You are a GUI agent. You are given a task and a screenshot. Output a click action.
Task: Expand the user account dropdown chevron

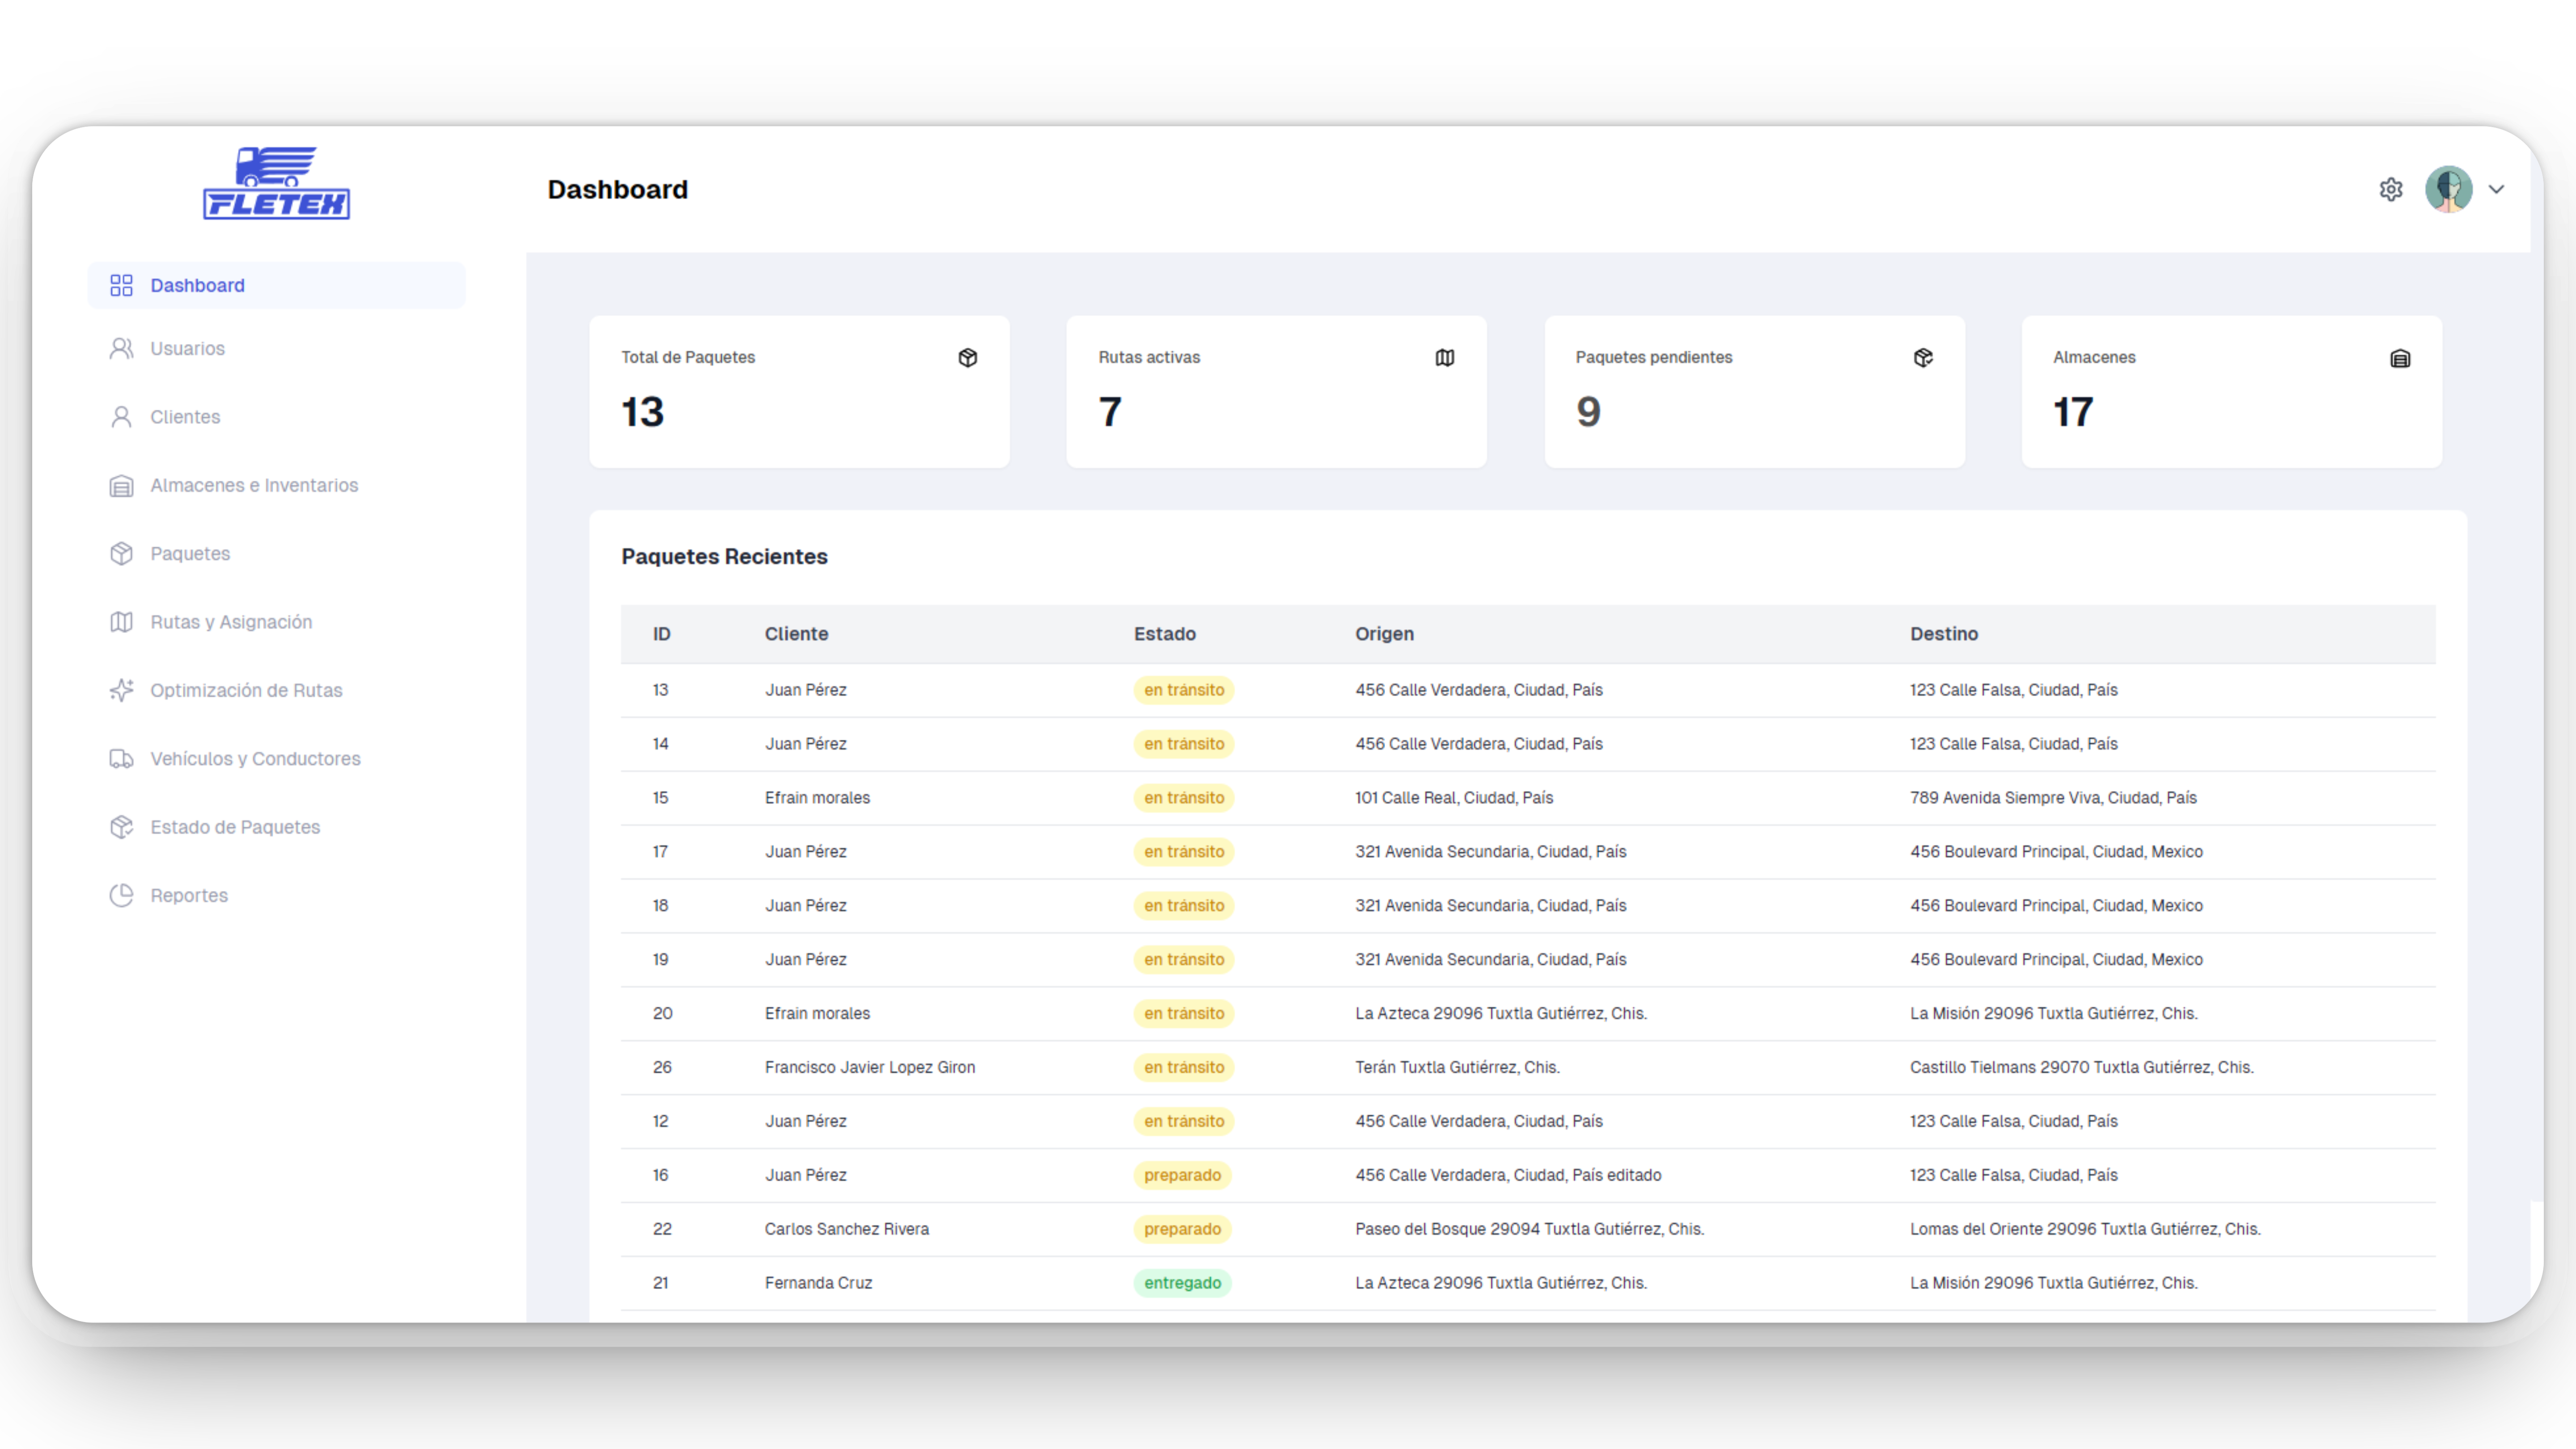tap(2496, 189)
